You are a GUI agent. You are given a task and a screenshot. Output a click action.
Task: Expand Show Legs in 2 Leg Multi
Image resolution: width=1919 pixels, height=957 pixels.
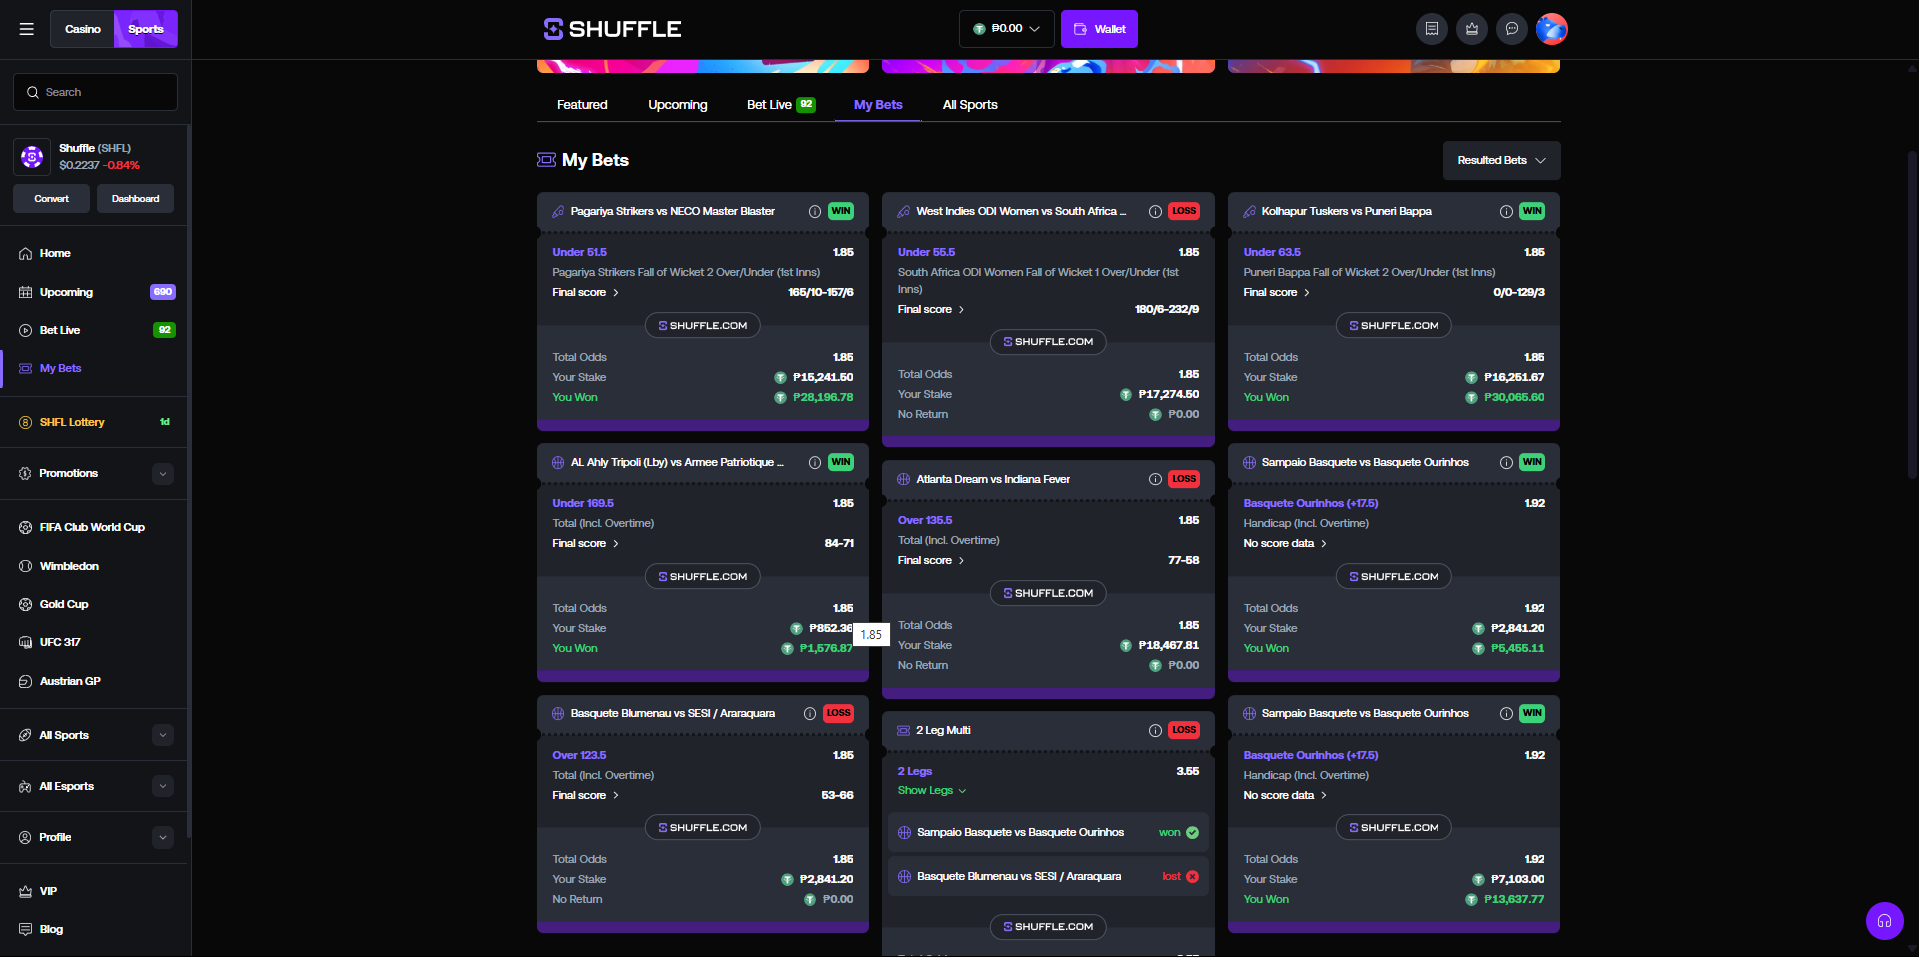click(x=932, y=790)
